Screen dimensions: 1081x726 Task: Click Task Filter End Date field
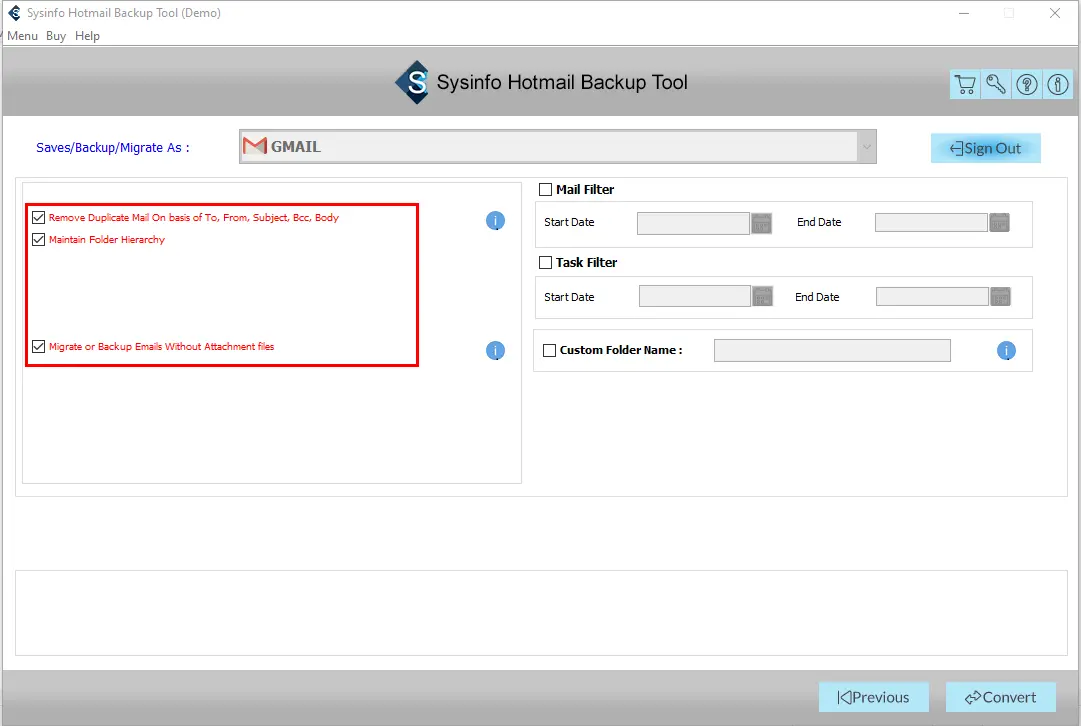pyautogui.click(x=932, y=296)
